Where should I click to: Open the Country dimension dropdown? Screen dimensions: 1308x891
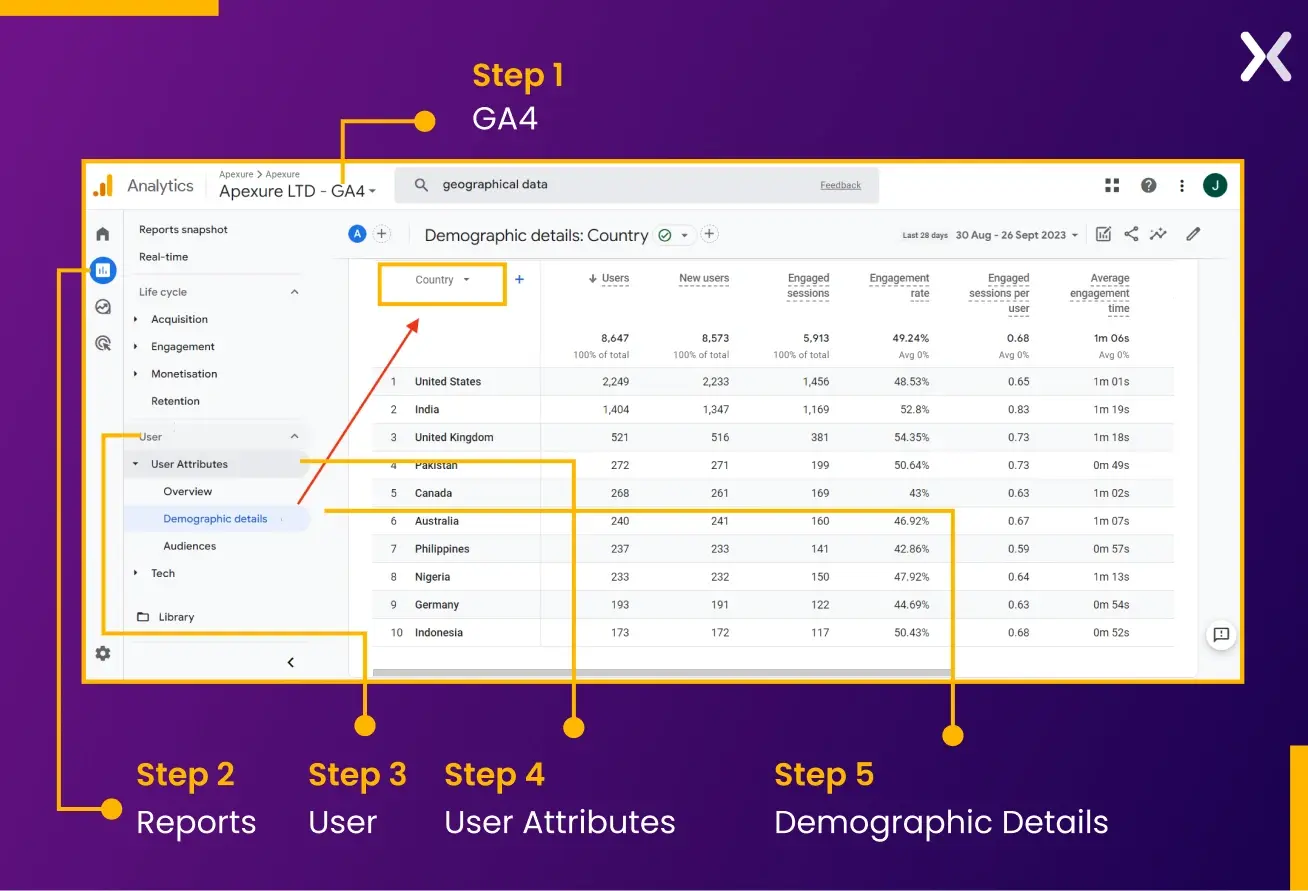(x=442, y=280)
